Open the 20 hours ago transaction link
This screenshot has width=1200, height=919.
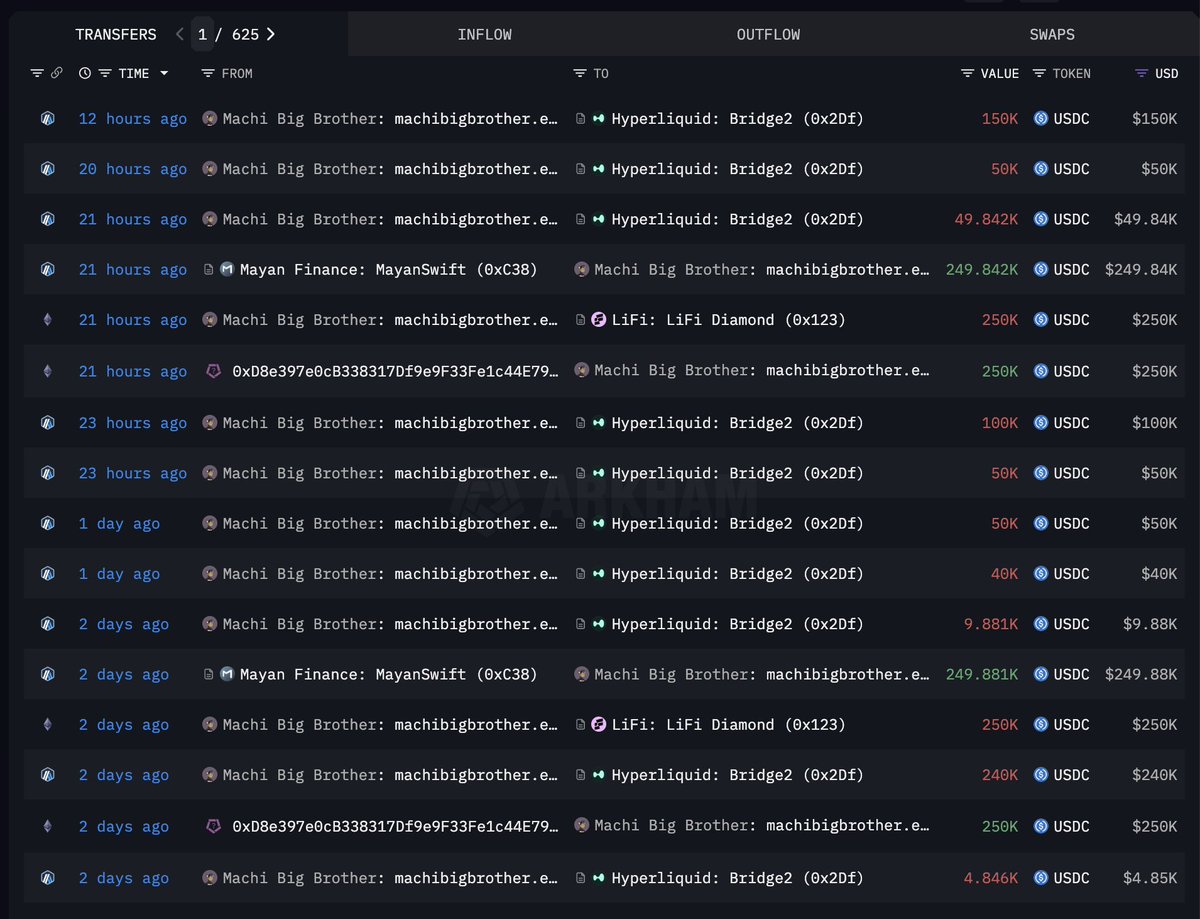click(x=133, y=169)
